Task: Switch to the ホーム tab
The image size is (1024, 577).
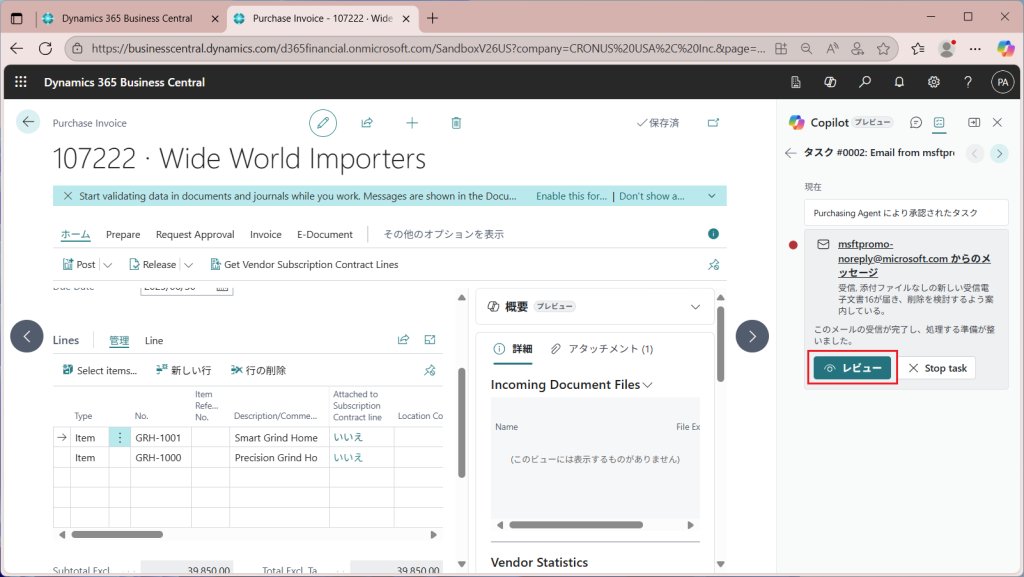Action: [75, 234]
